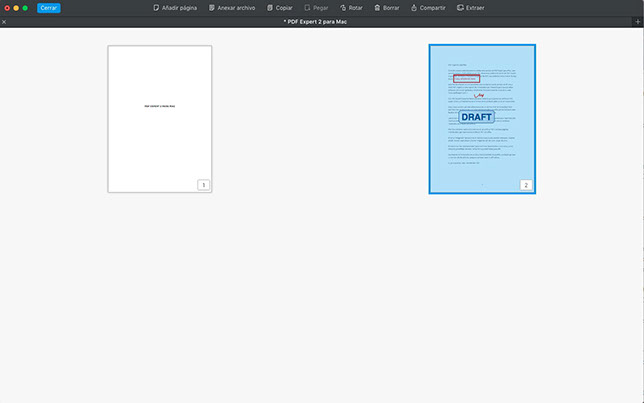Click the DRAFT stamp on page 2
Screen dimensions: 644x403
[476, 117]
